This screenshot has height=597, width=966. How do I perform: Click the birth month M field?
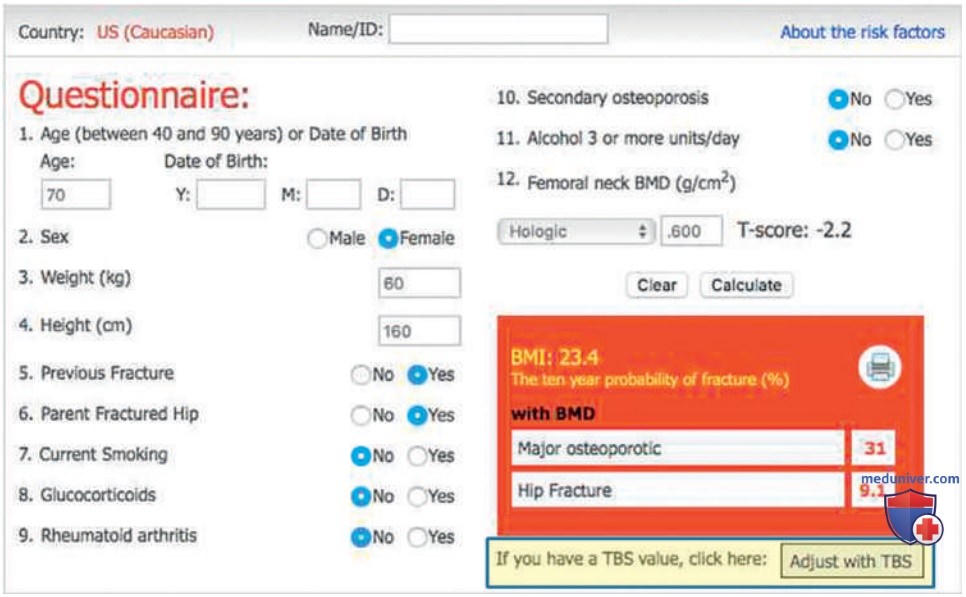tap(333, 195)
